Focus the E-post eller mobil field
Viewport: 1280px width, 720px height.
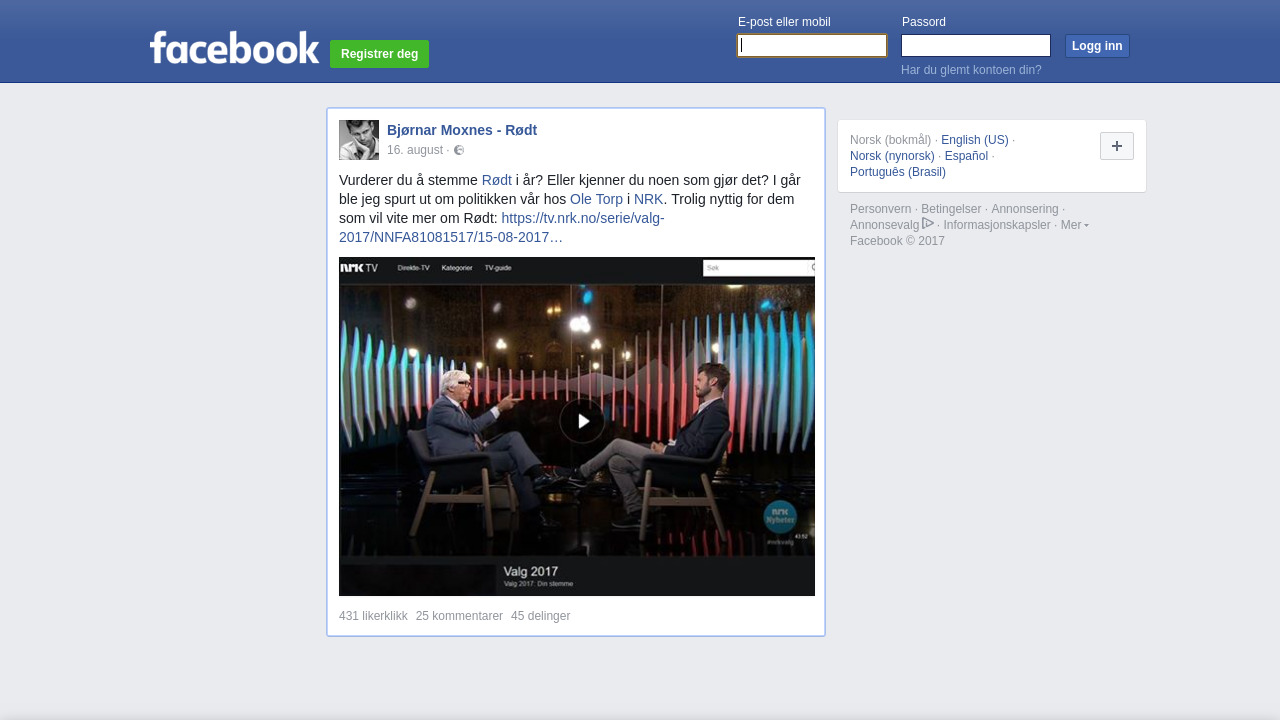point(812,46)
